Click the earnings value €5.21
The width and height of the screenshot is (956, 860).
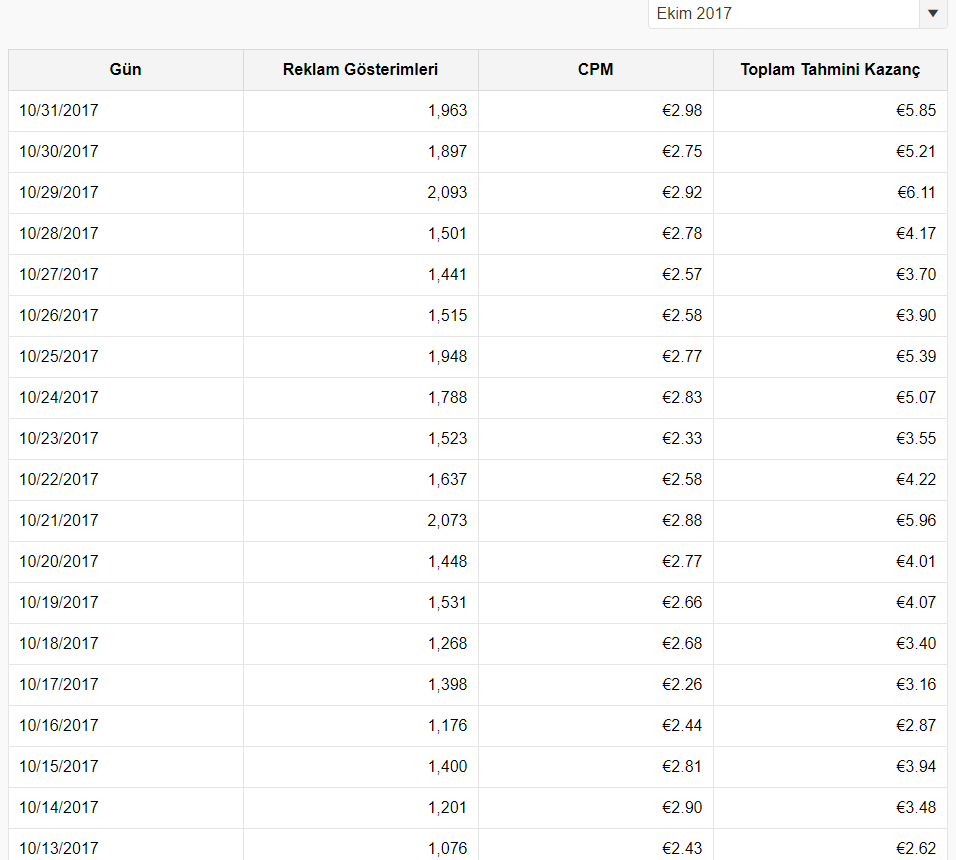[x=916, y=151]
